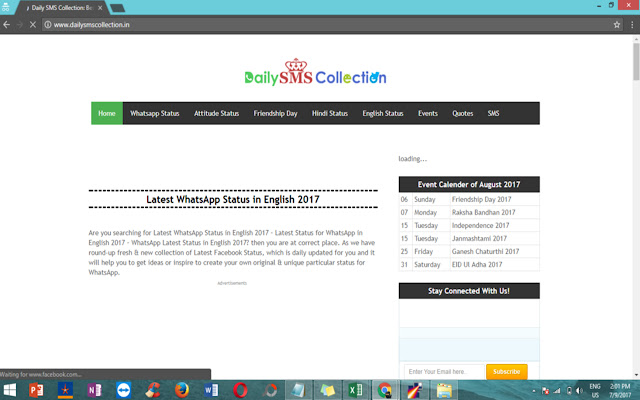Bookmark this page with the star
The width and height of the screenshot is (640, 400).
coord(617,25)
